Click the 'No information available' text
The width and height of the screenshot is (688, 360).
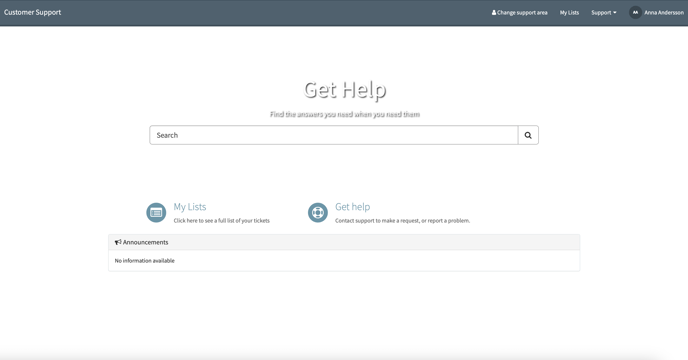(x=144, y=261)
